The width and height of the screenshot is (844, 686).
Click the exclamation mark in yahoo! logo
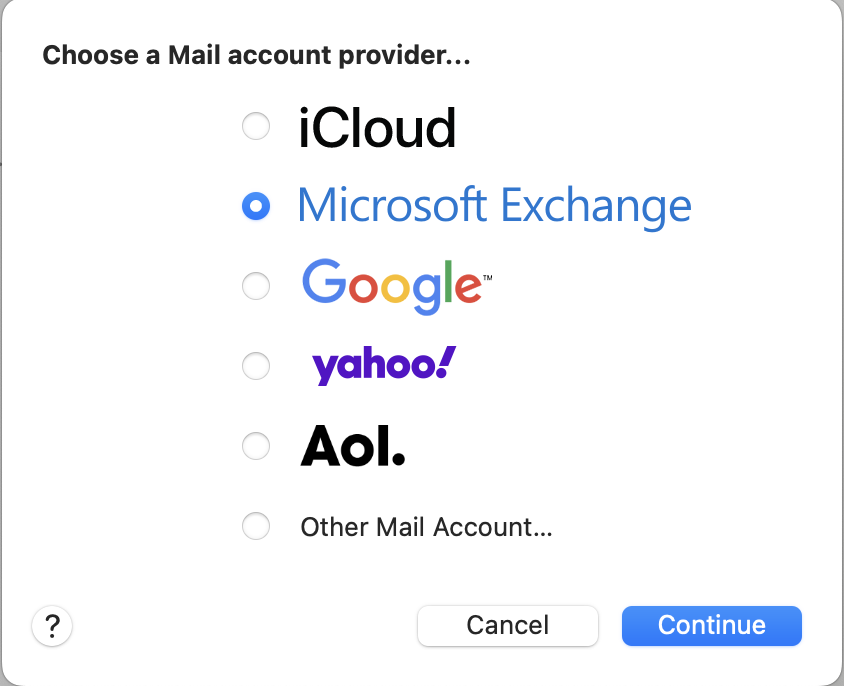[447, 362]
